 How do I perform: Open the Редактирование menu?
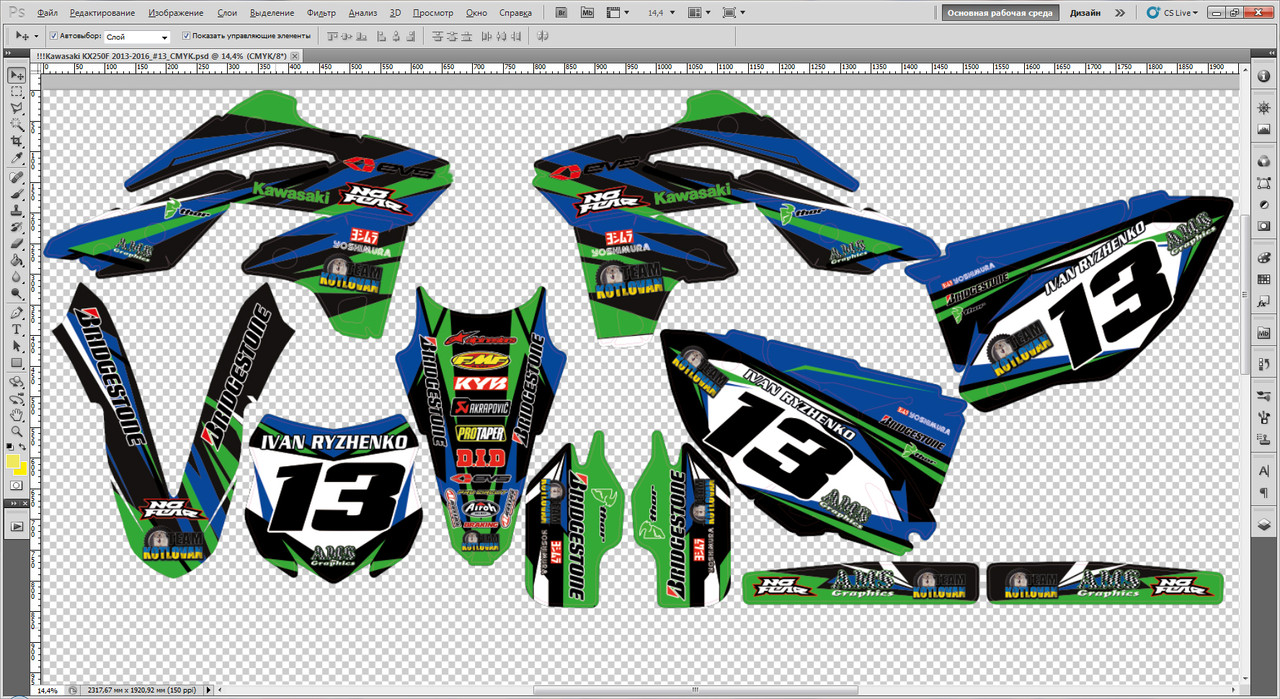103,13
